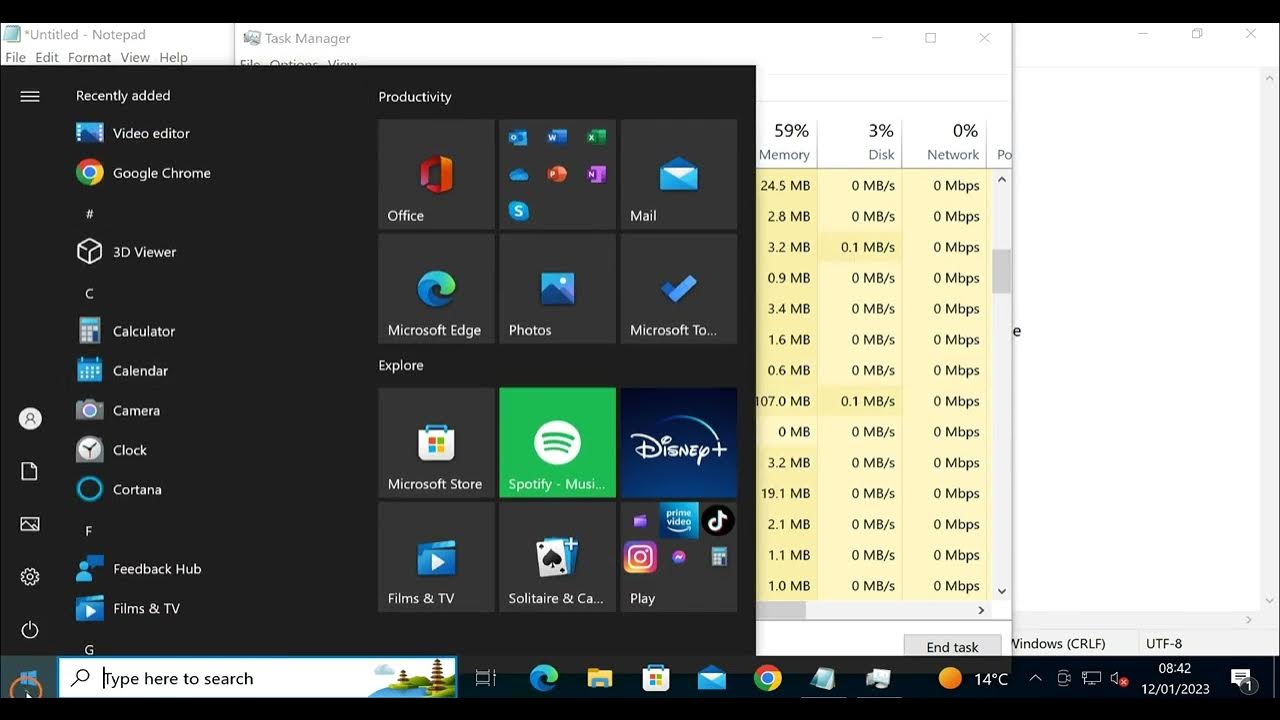
Task: Click End task in Task Manager
Action: click(952, 647)
